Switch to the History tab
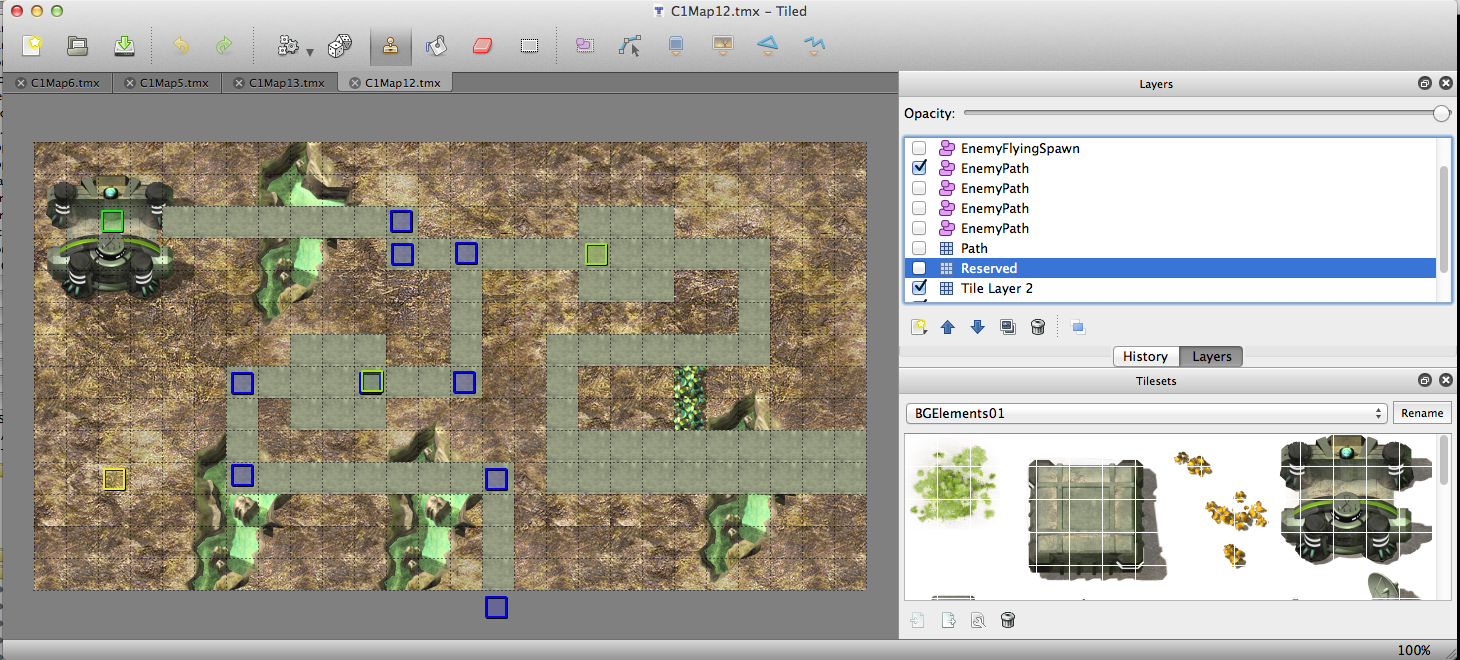 [1146, 356]
